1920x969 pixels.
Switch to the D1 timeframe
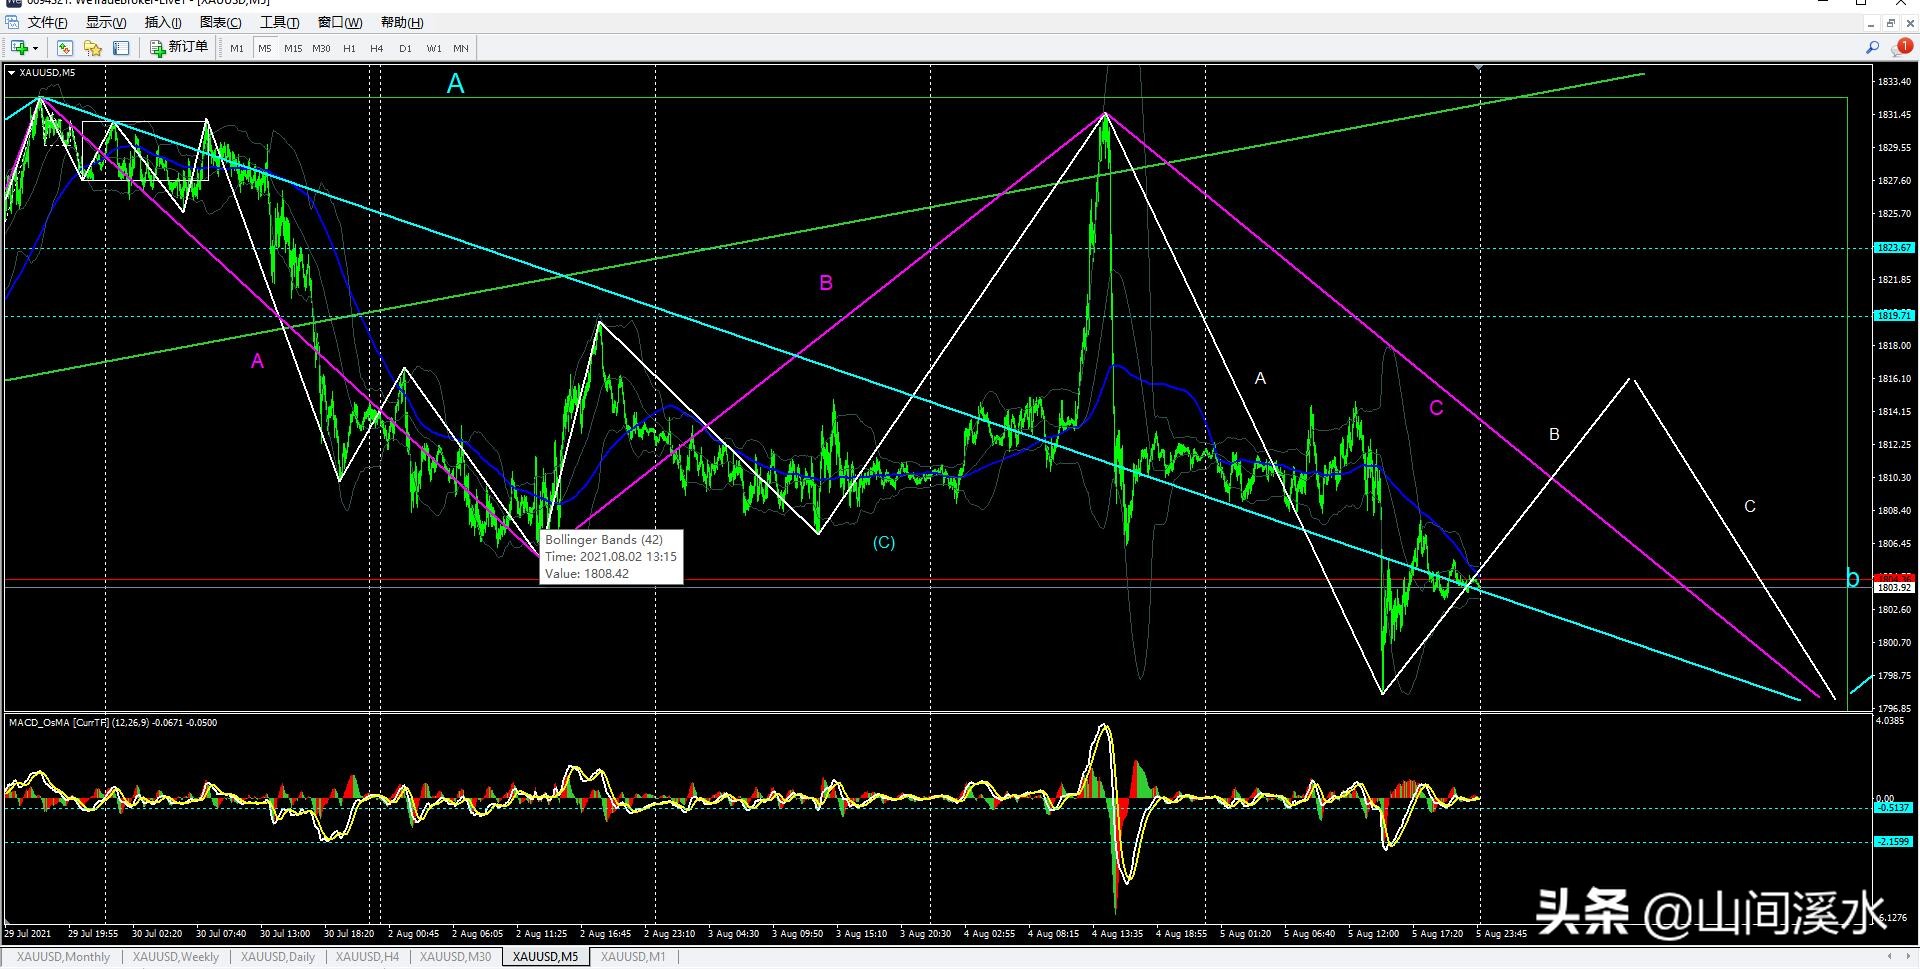[405, 48]
